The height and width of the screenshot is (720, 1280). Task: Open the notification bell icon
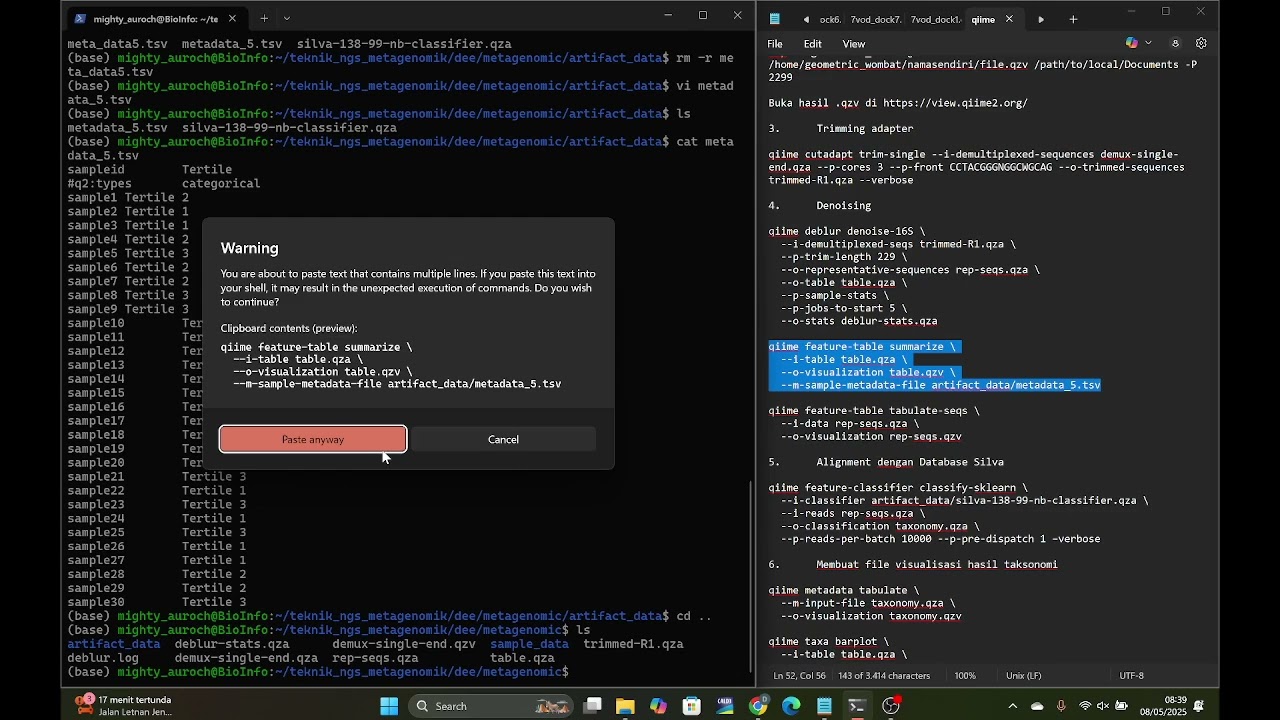1199,706
